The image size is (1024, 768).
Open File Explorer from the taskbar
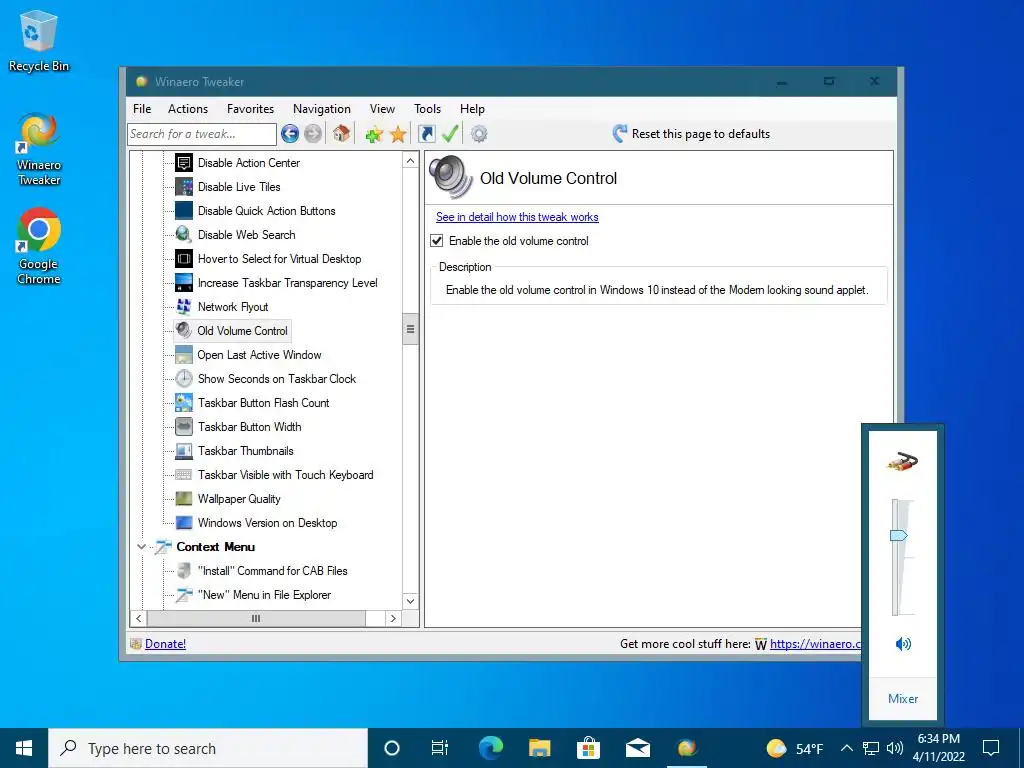pos(539,748)
